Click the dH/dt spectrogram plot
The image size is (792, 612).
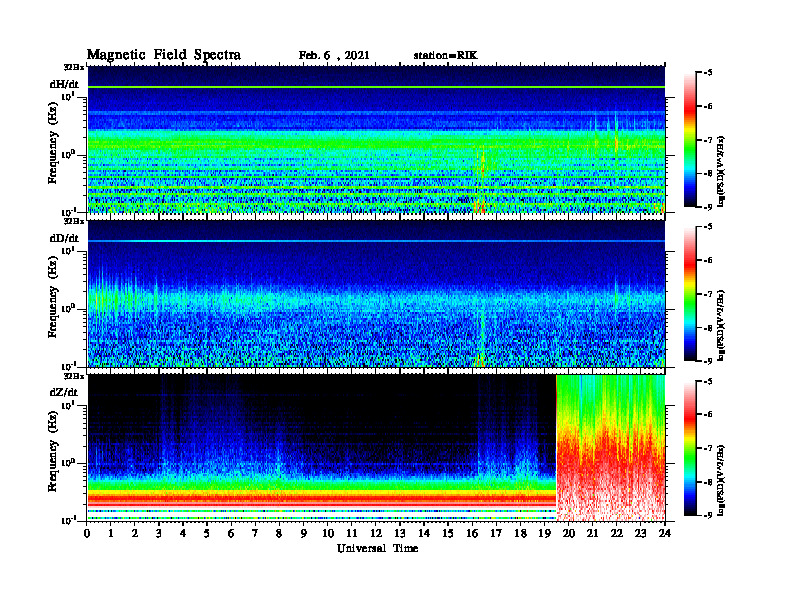click(x=376, y=139)
